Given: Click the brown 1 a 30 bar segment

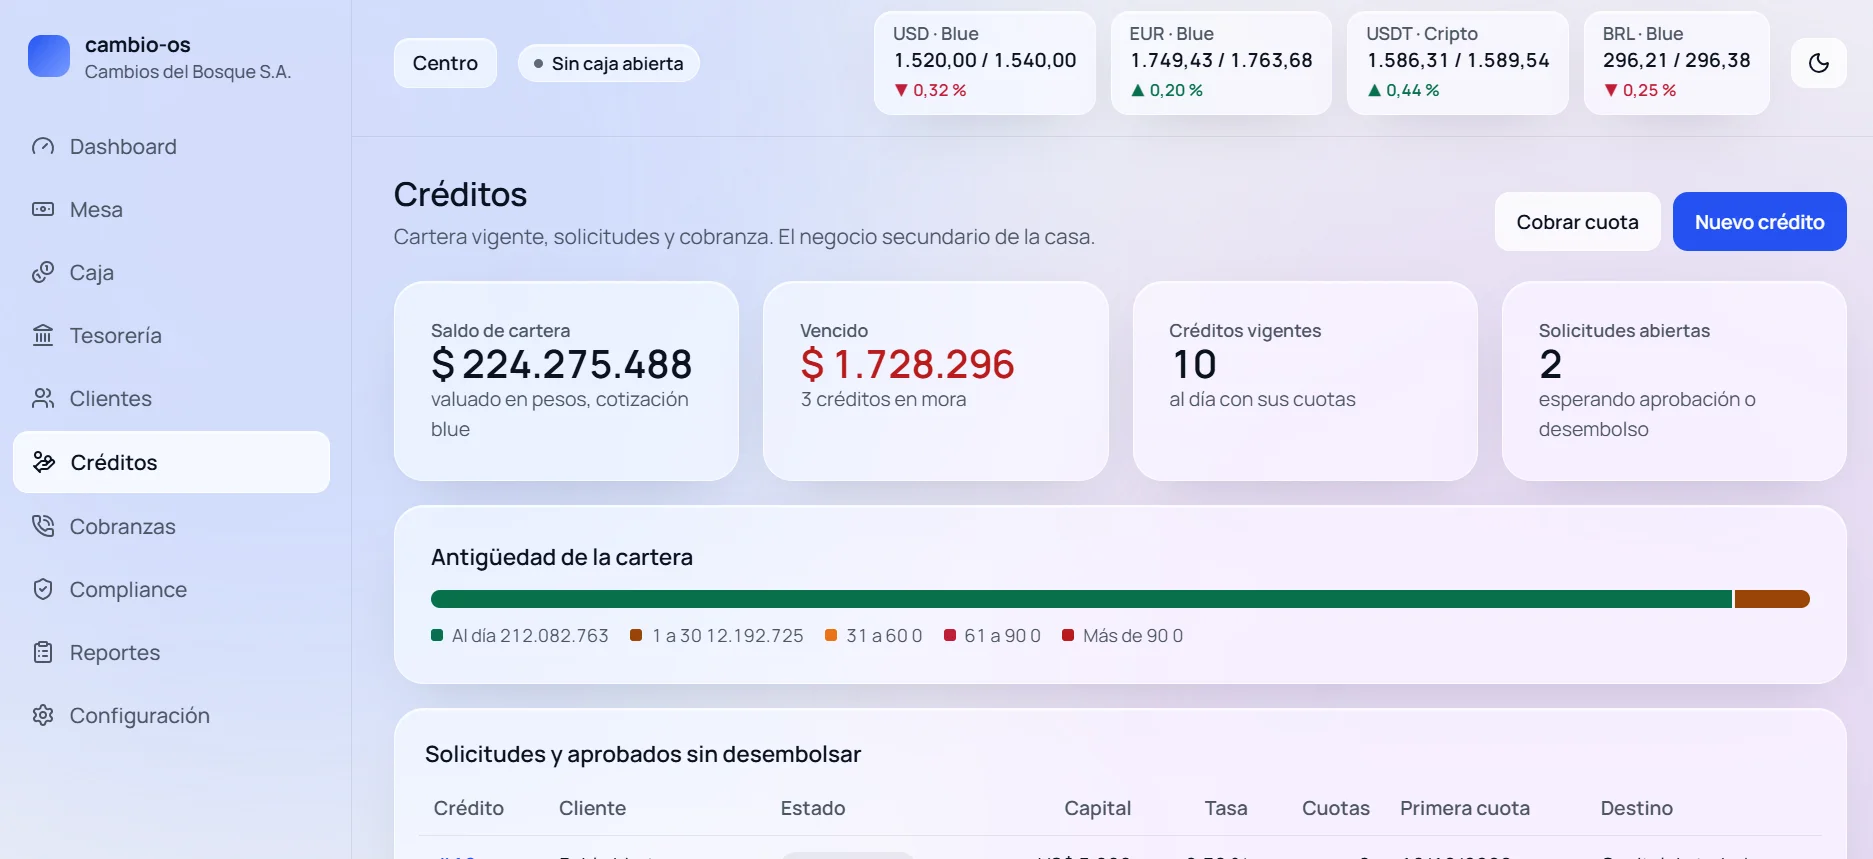Looking at the screenshot, I should [1772, 599].
